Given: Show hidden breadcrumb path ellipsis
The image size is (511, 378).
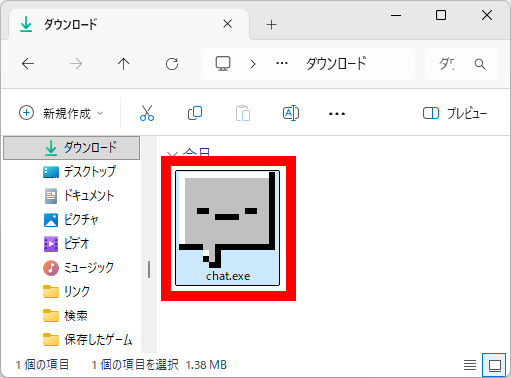Looking at the screenshot, I should [x=282, y=63].
